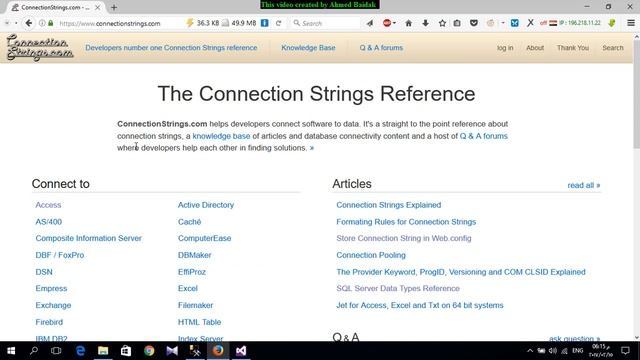
Task: Click the green padlock security icon
Action: [51, 23]
